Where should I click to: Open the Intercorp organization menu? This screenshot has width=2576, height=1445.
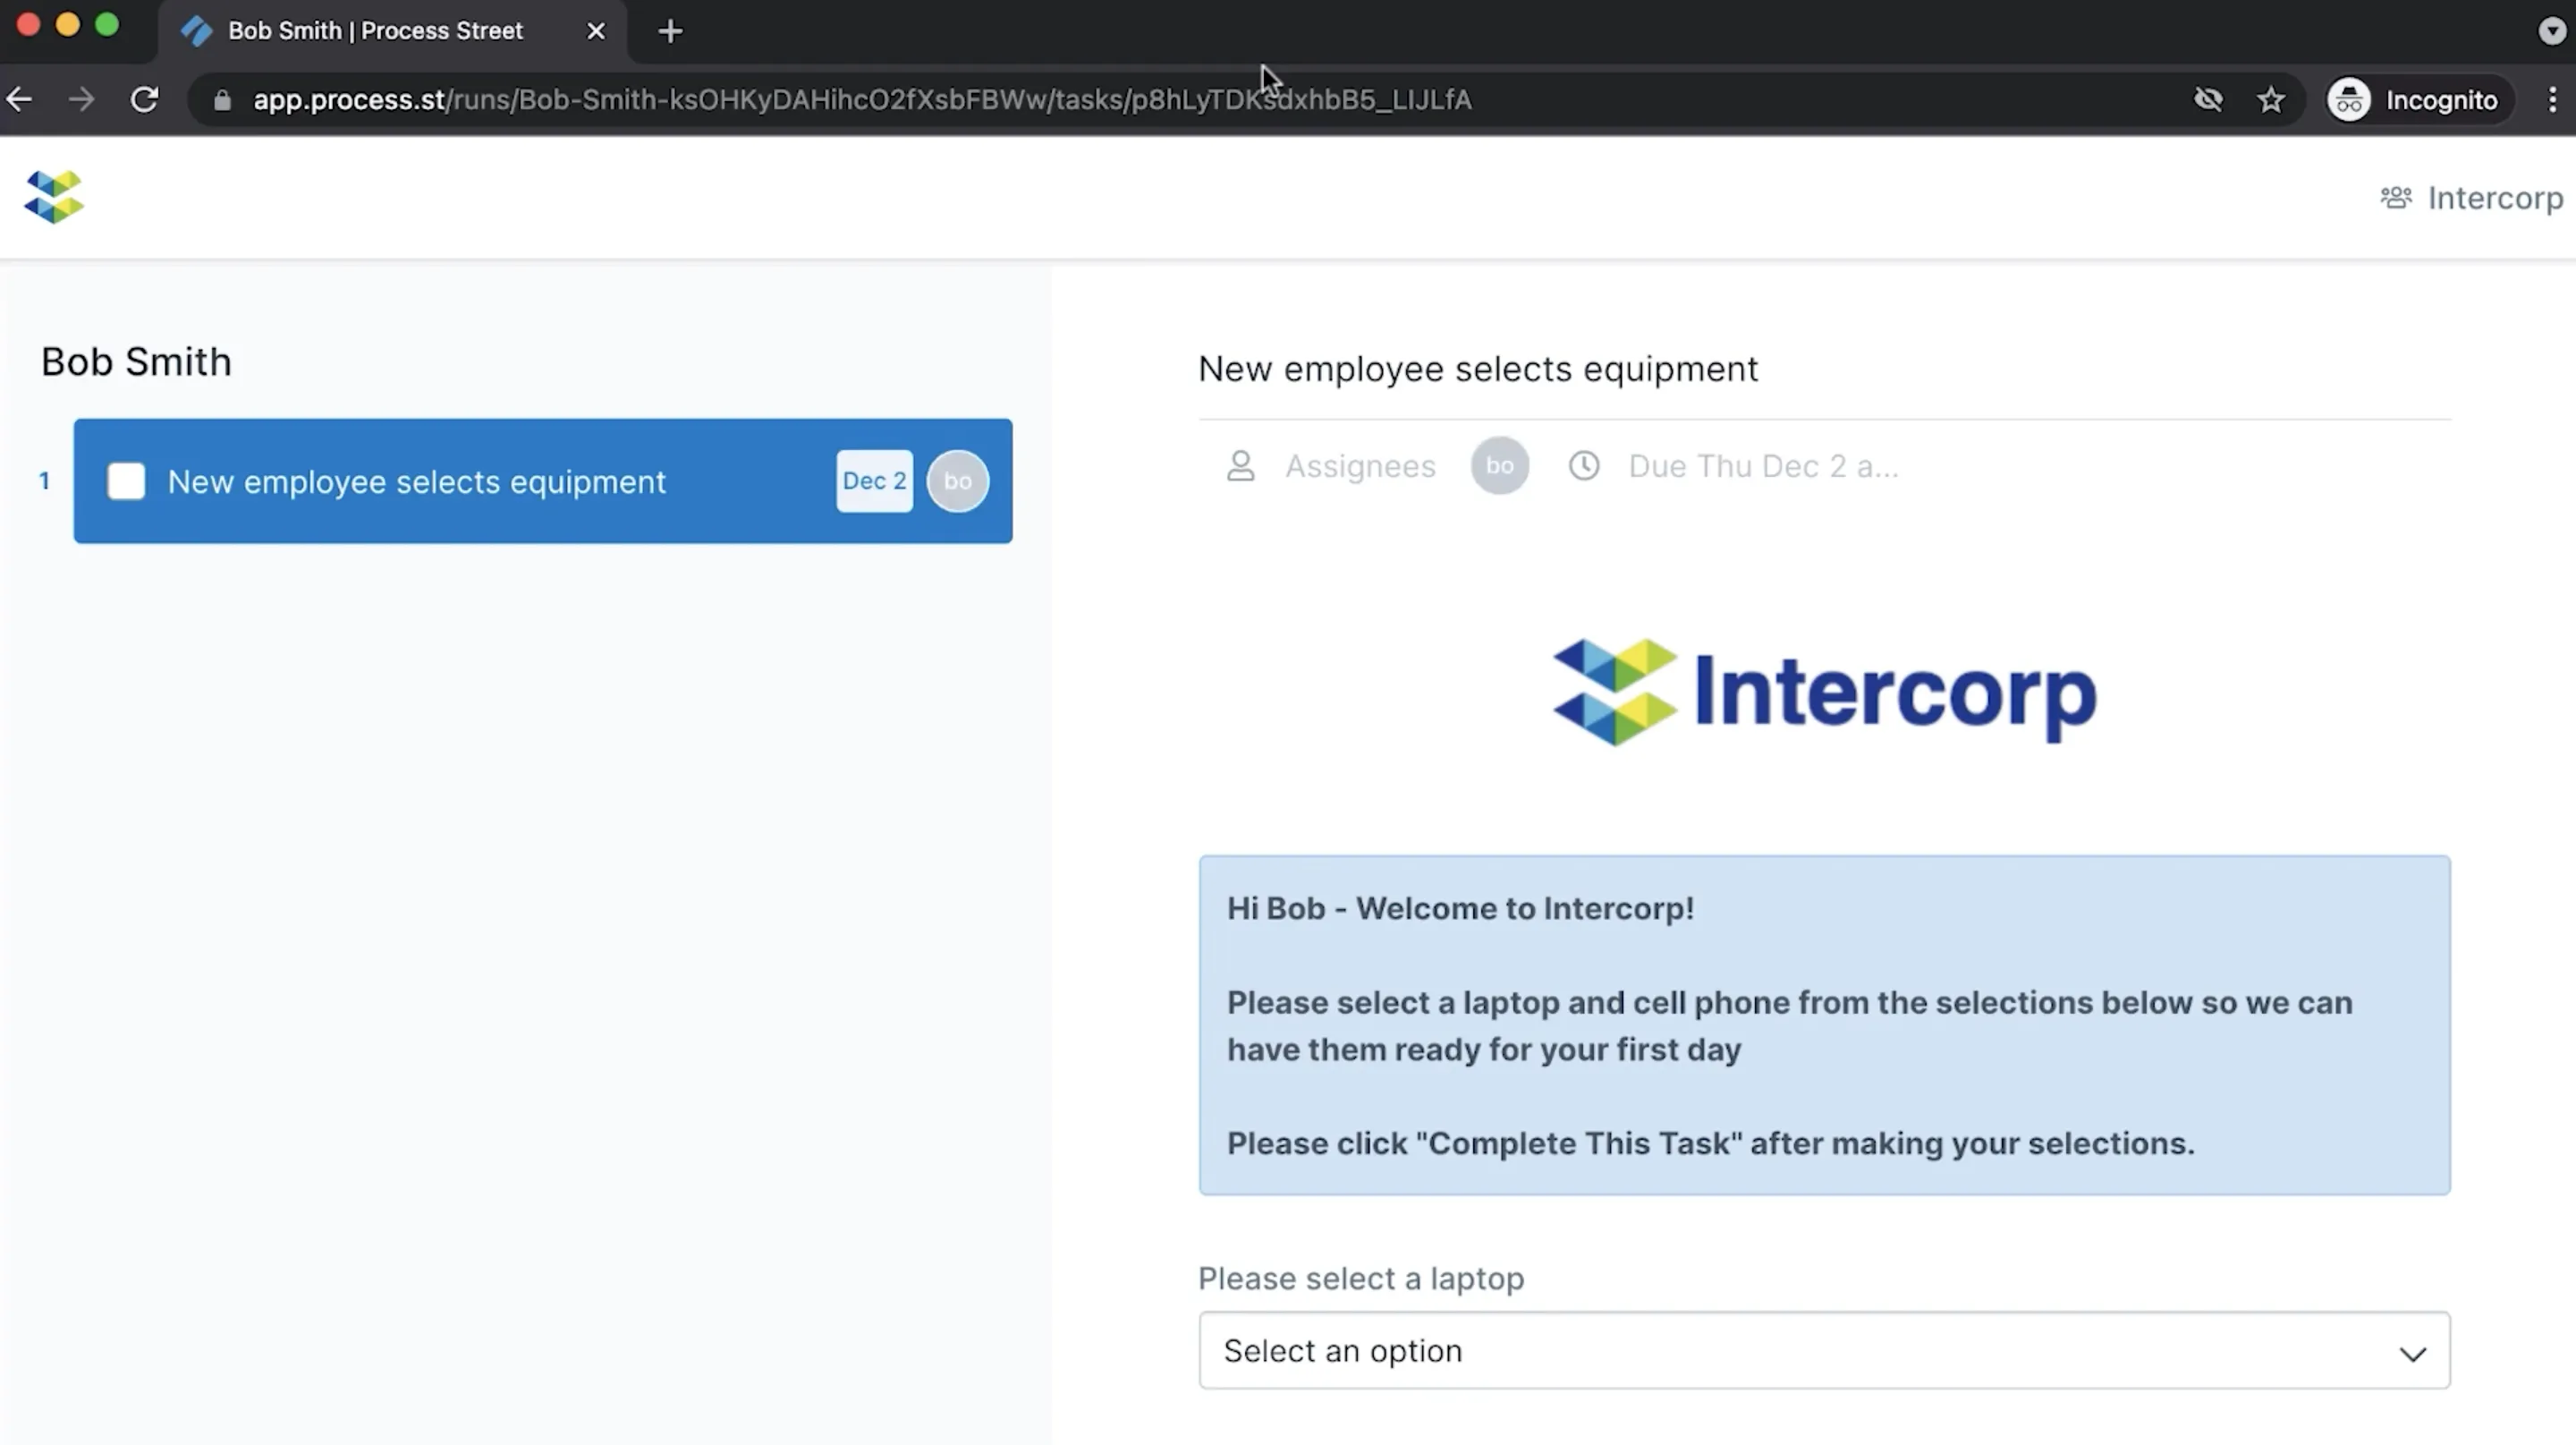2471,198
